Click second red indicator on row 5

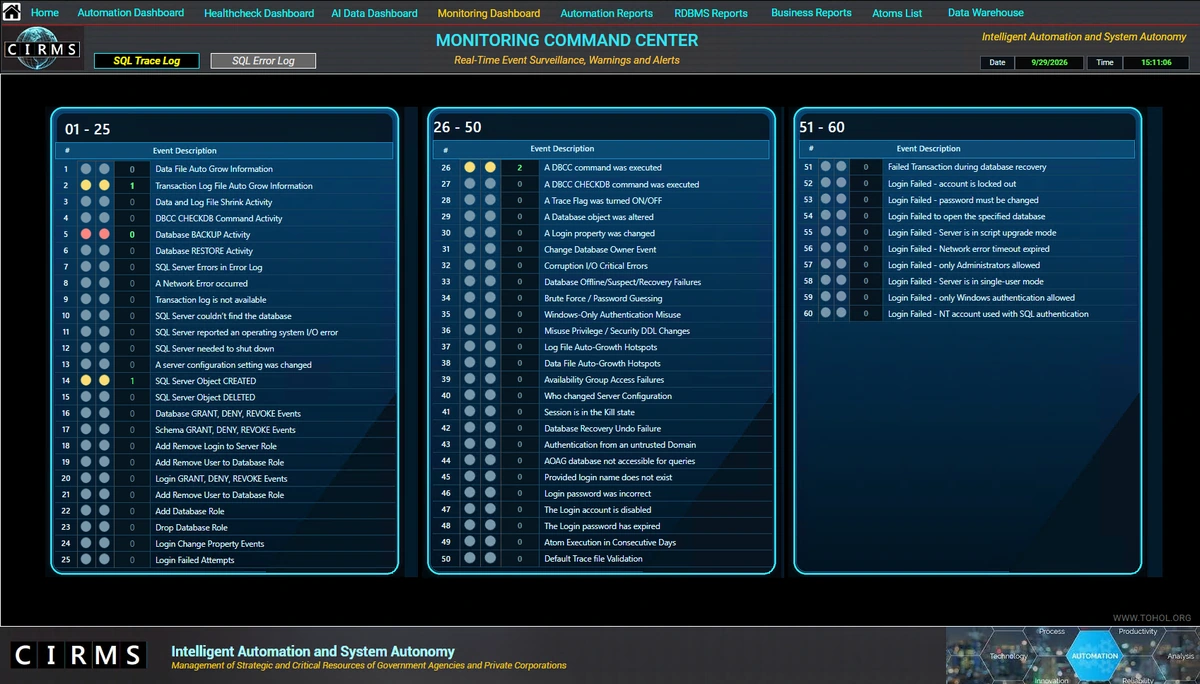tap(104, 235)
